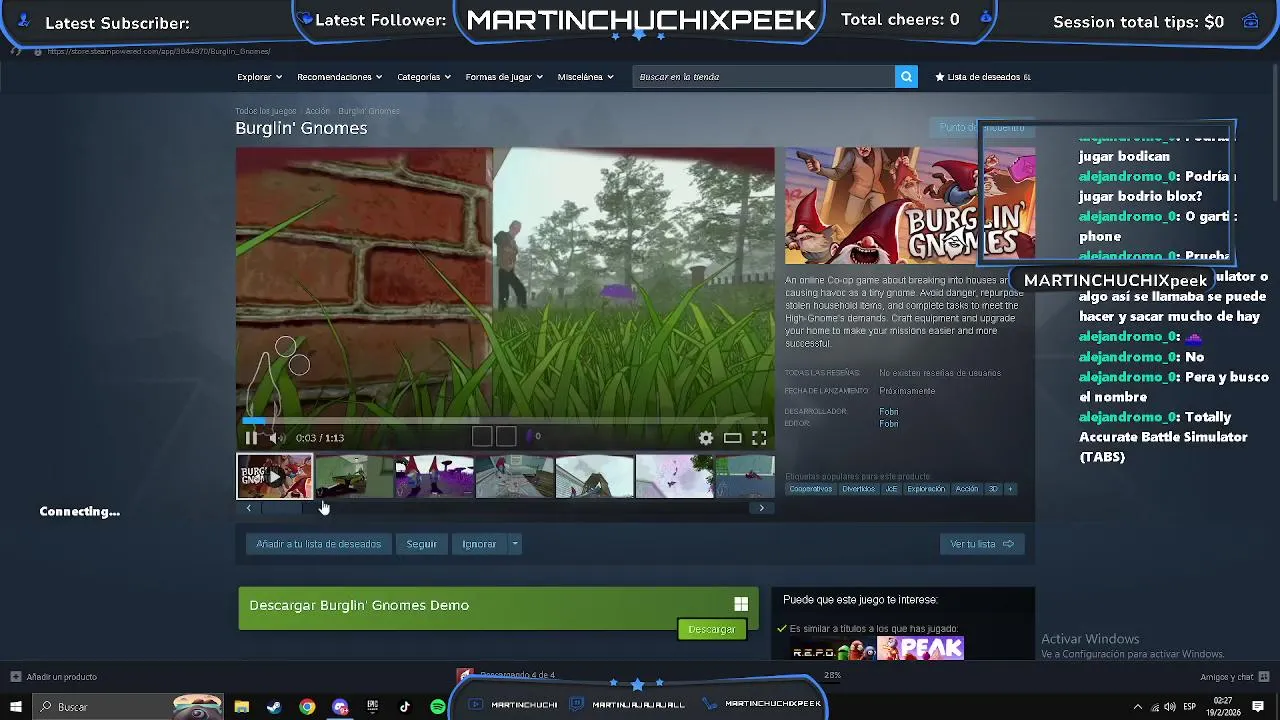Image resolution: width=1280 pixels, height=720 pixels.
Task: Click the 'Todos los juegos' breadcrumb
Action: pos(266,111)
